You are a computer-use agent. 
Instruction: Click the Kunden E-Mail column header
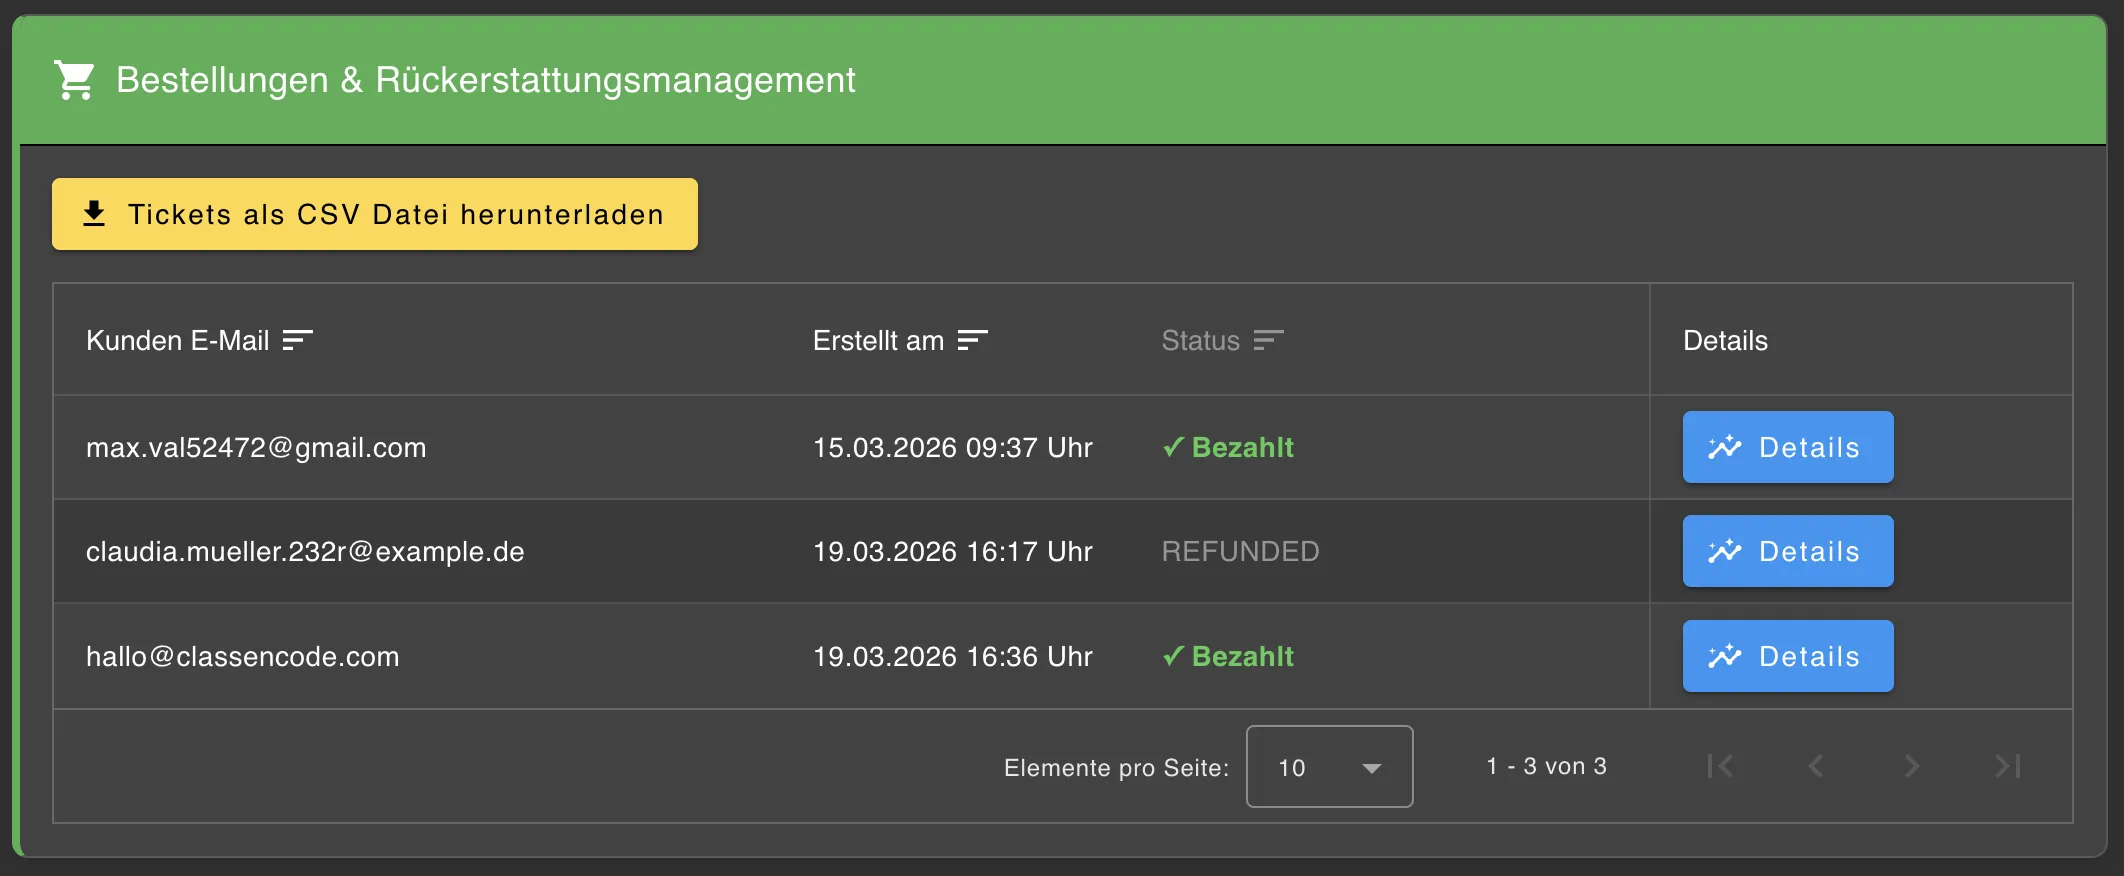tap(178, 341)
